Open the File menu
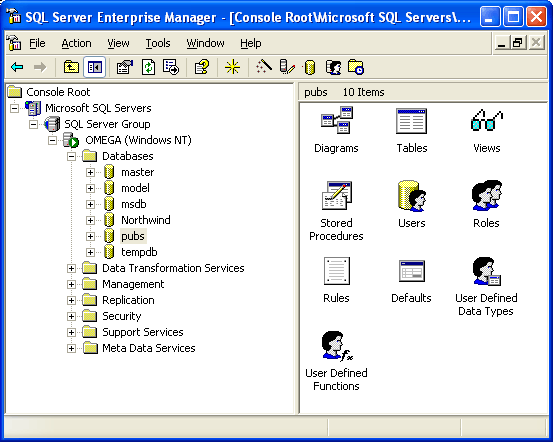 (37, 43)
